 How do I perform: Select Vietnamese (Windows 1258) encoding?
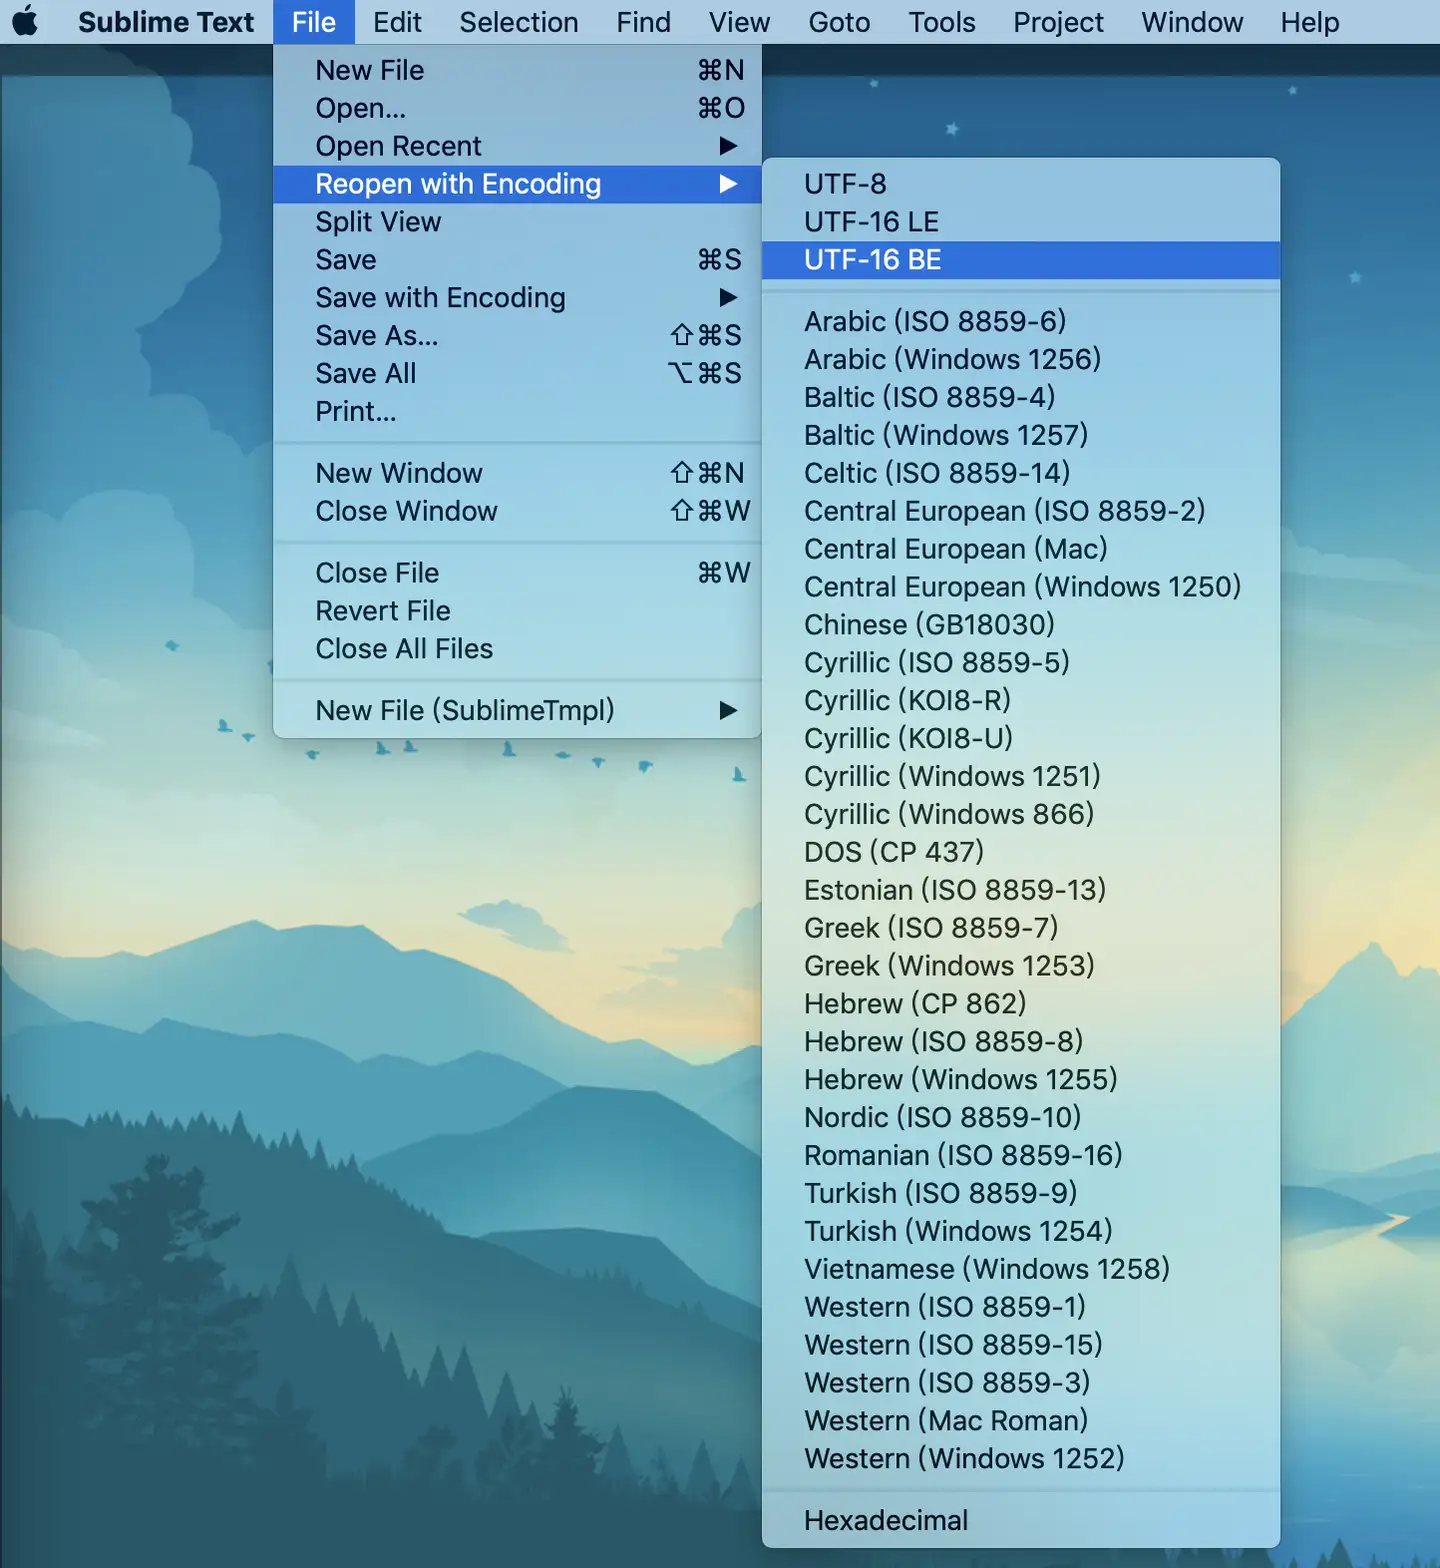(1021, 1270)
